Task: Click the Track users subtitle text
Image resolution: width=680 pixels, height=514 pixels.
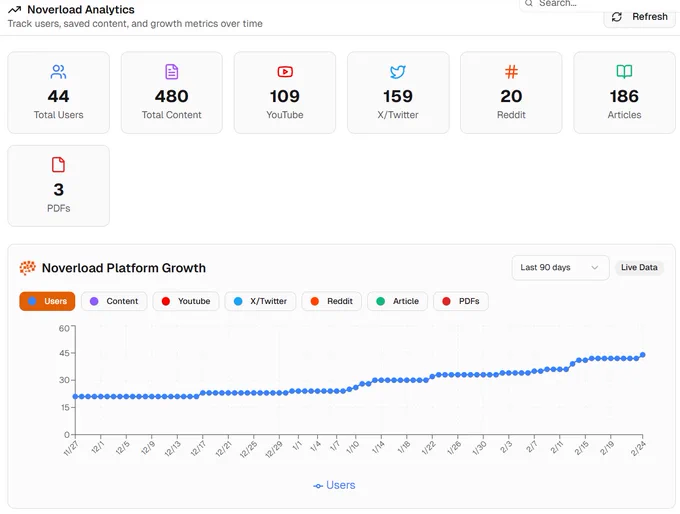Action: tap(135, 24)
